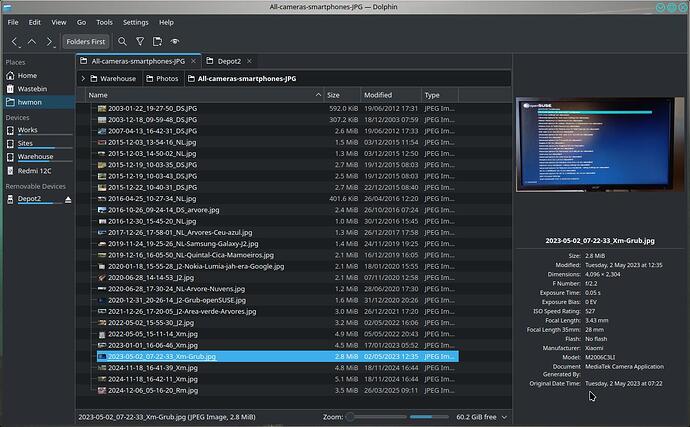Open the search magnifier tool
Viewport: 690px width, 427px height.
[x=122, y=42]
